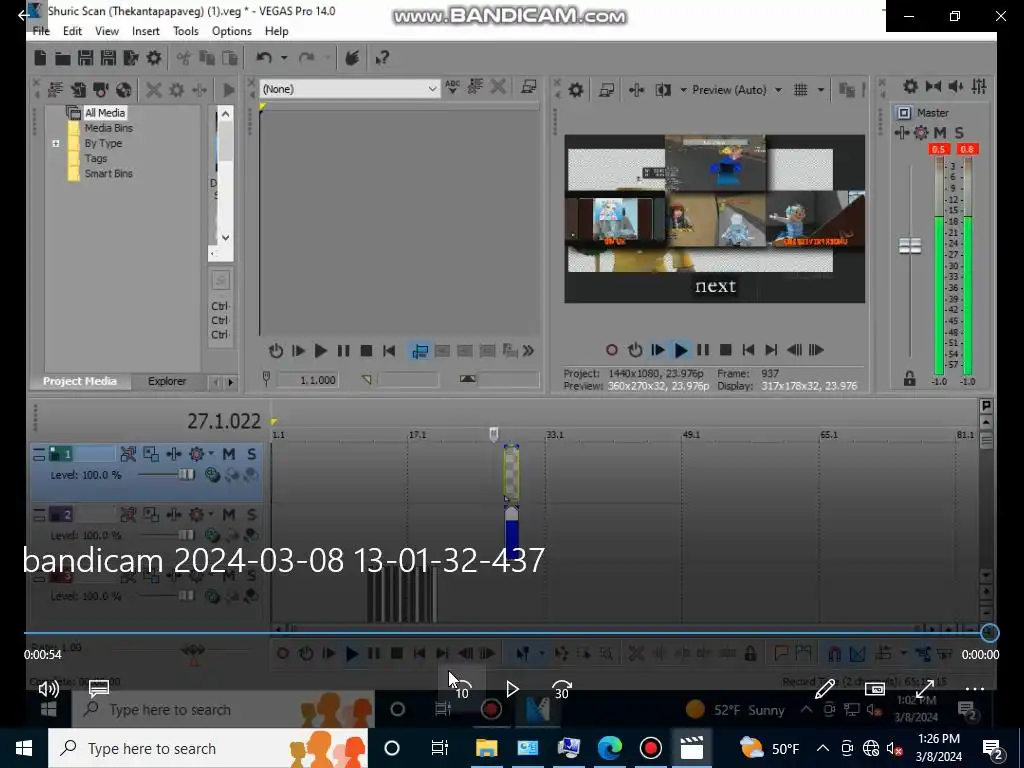Viewport: 1024px width, 768px height.
Task: Click the Downmix Output icon in Master
Action: point(933,86)
